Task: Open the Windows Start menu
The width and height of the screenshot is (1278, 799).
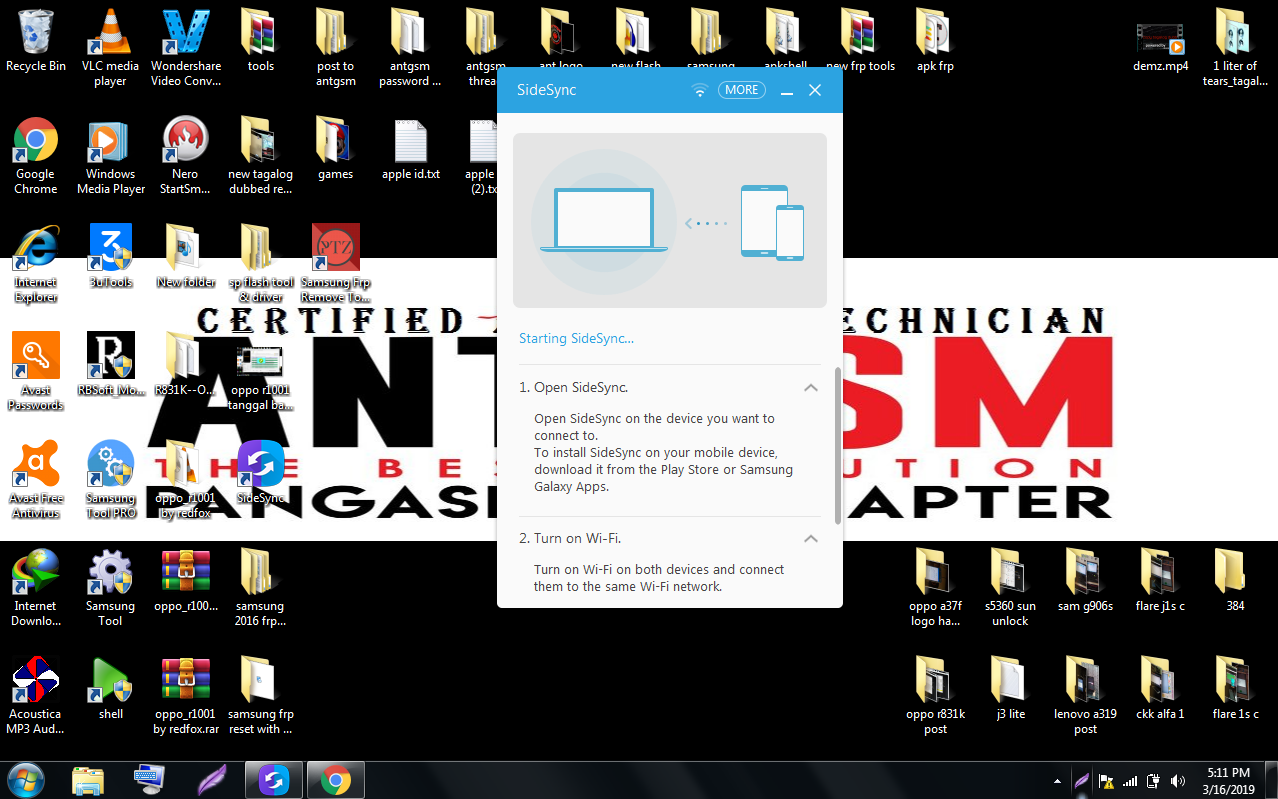Action: pos(25,779)
